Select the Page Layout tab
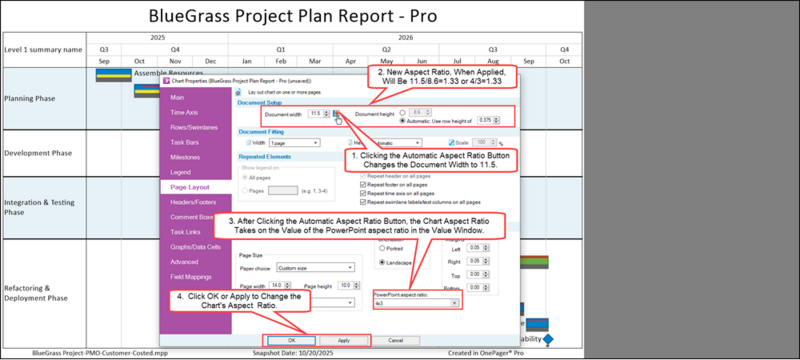The height and width of the screenshot is (360, 800). click(195, 187)
